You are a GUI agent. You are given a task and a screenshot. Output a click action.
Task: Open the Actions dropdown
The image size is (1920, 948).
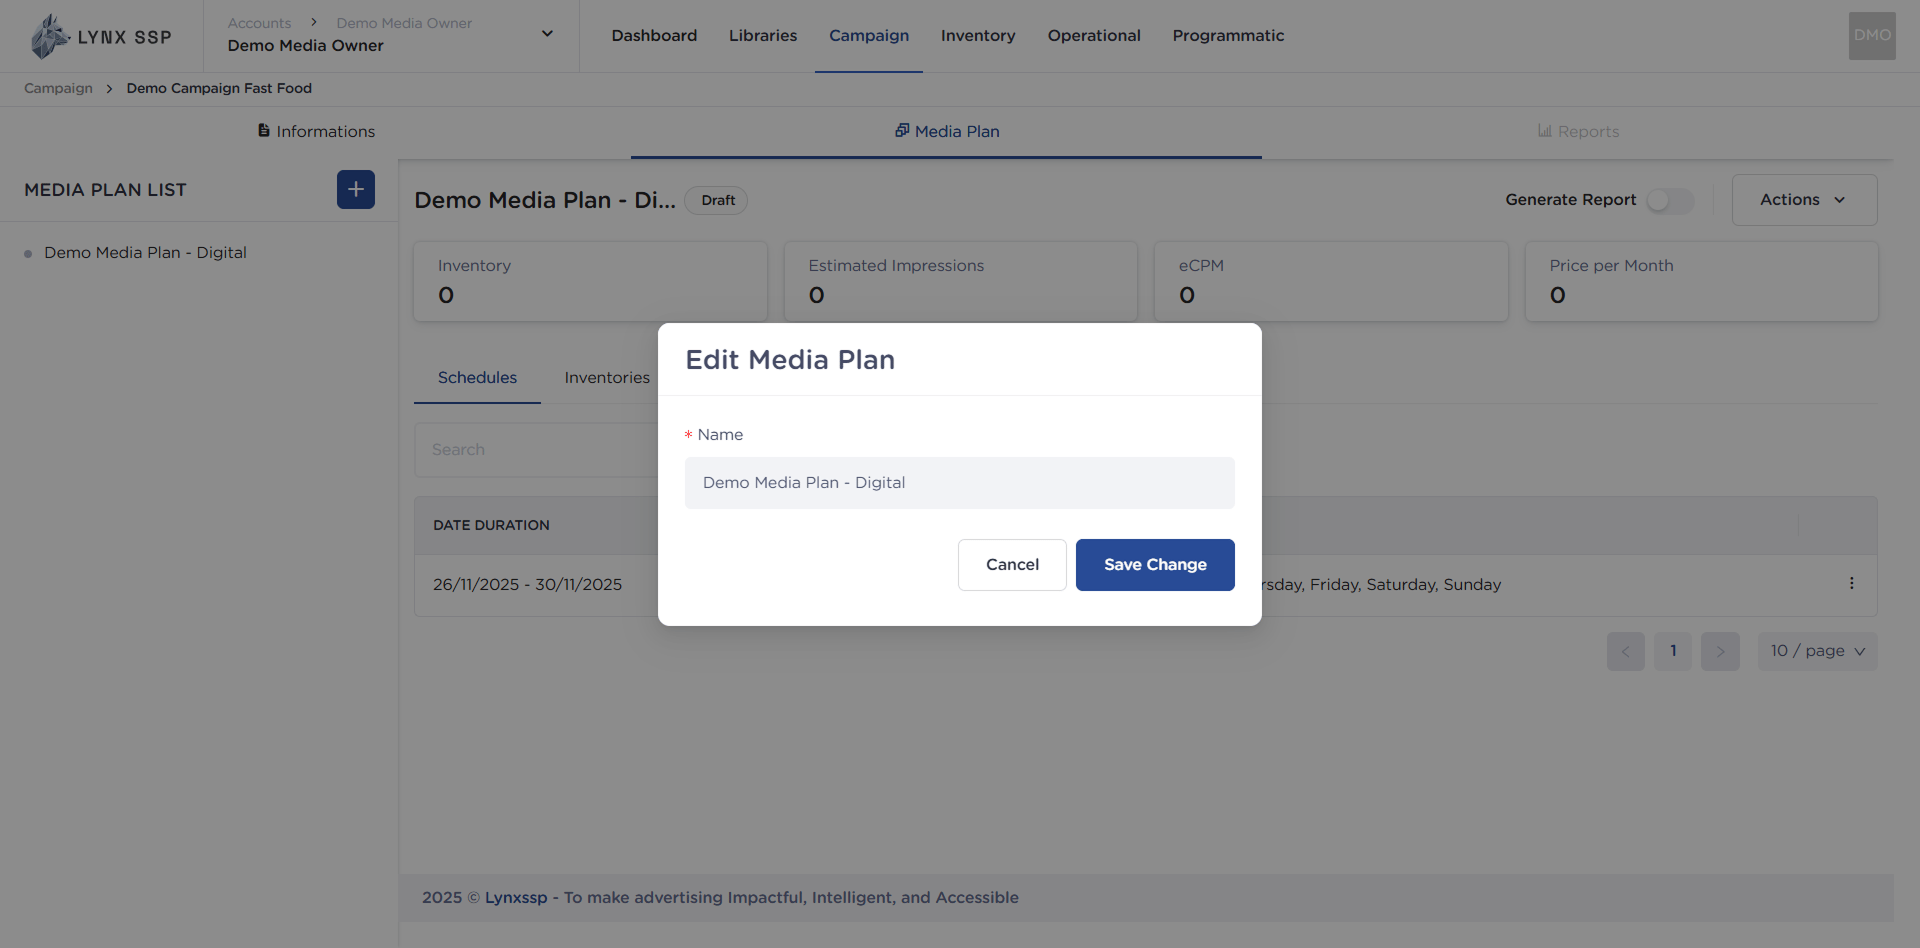pyautogui.click(x=1804, y=200)
